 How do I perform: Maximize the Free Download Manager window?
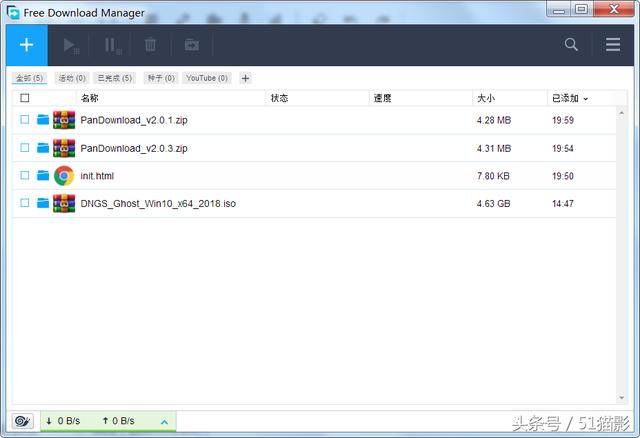click(x=582, y=9)
